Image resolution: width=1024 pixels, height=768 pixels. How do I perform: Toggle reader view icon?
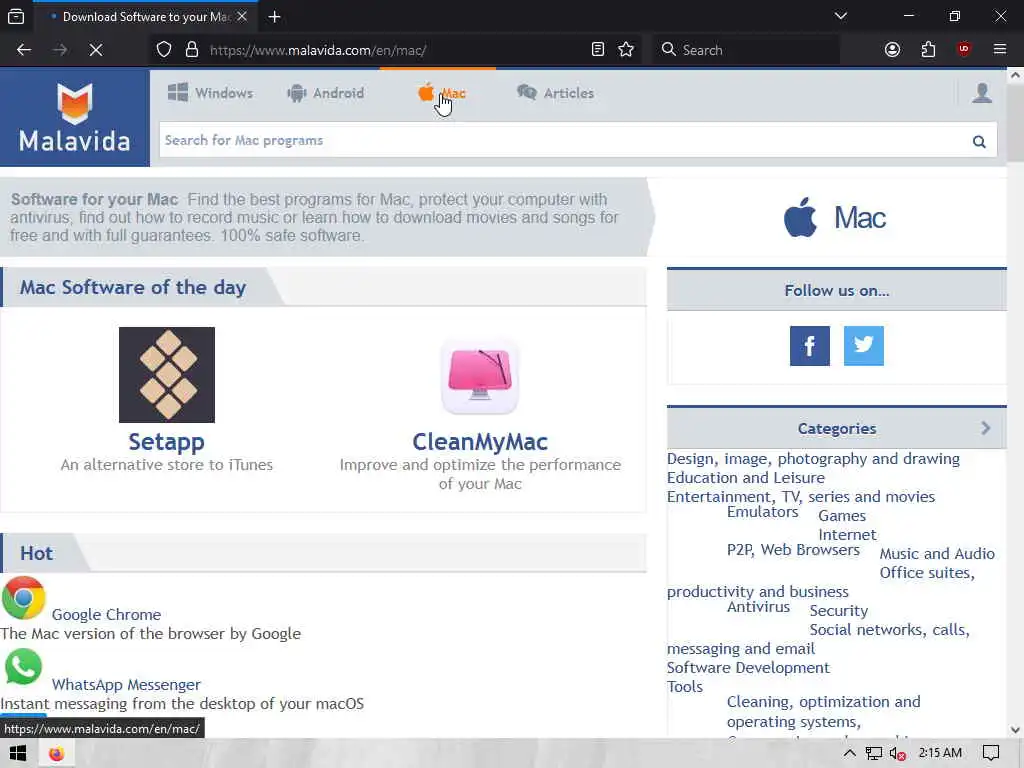point(598,50)
